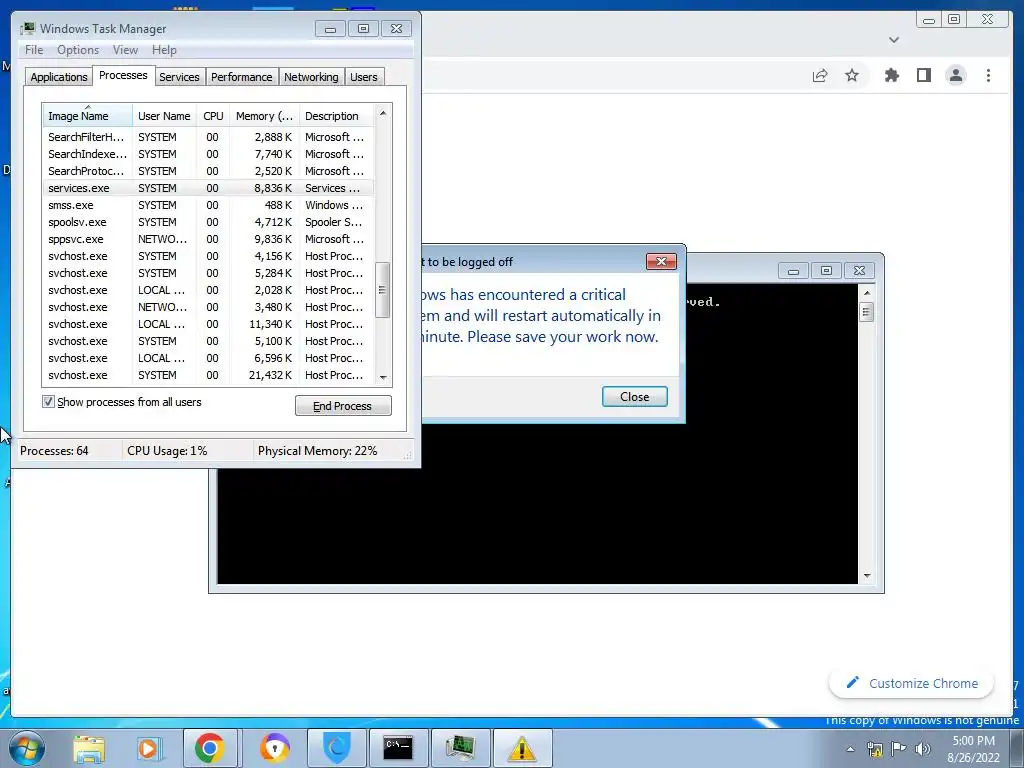Sort processes by CPU column
1024x768 pixels.
coord(213,116)
